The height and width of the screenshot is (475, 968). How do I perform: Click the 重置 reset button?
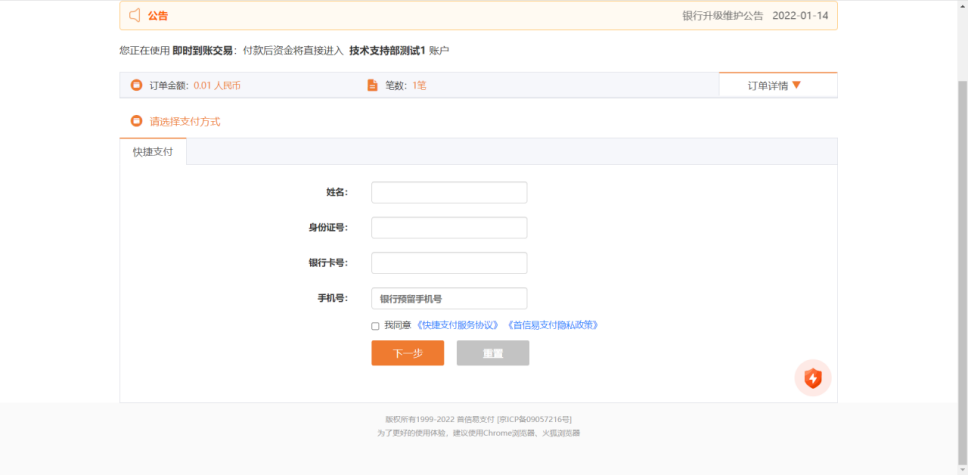pyautogui.click(x=493, y=353)
